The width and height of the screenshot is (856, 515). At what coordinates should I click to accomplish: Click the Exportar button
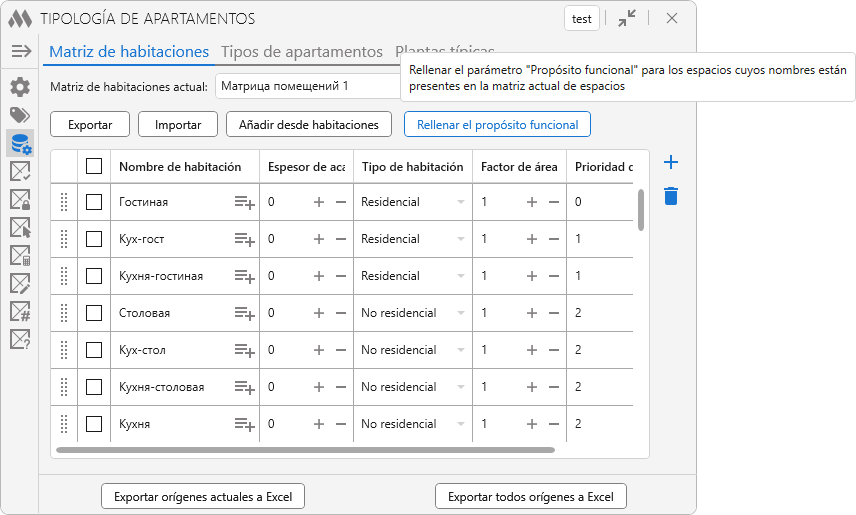click(90, 125)
